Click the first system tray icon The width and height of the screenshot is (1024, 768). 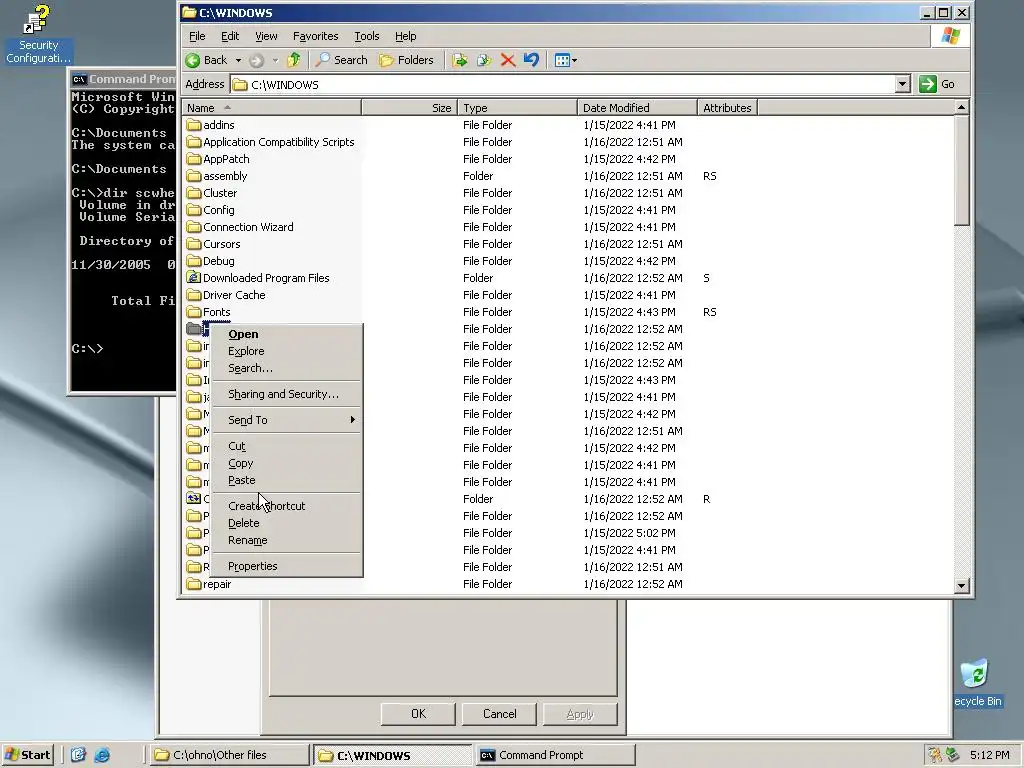click(935, 755)
